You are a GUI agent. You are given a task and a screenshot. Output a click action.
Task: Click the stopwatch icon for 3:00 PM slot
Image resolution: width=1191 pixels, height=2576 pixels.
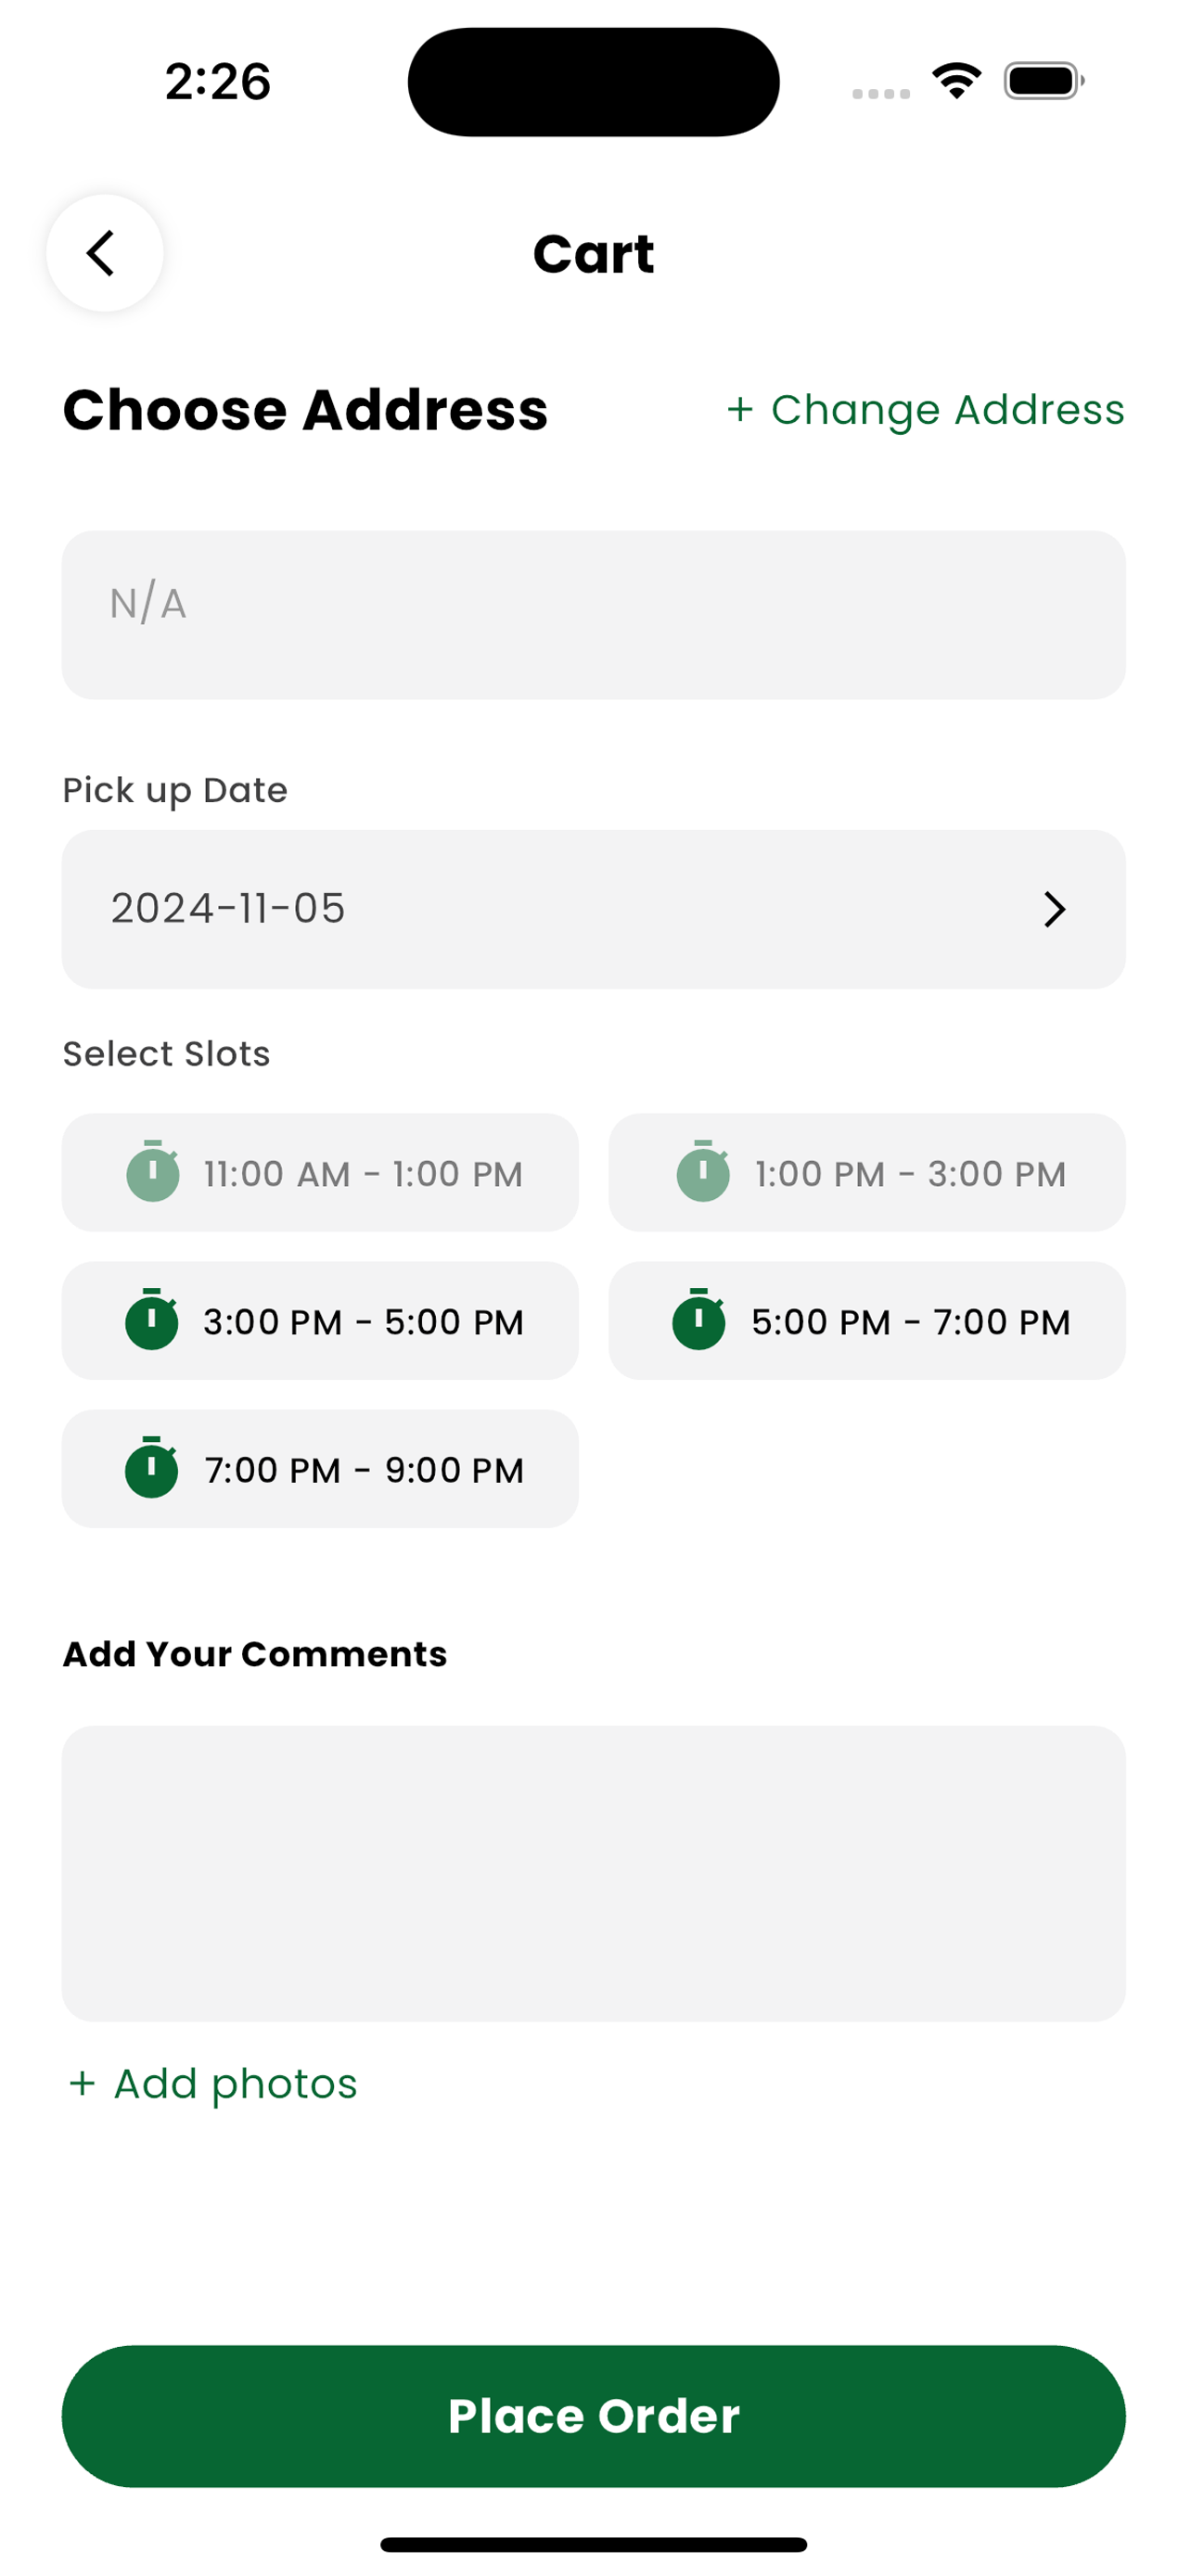coord(152,1320)
